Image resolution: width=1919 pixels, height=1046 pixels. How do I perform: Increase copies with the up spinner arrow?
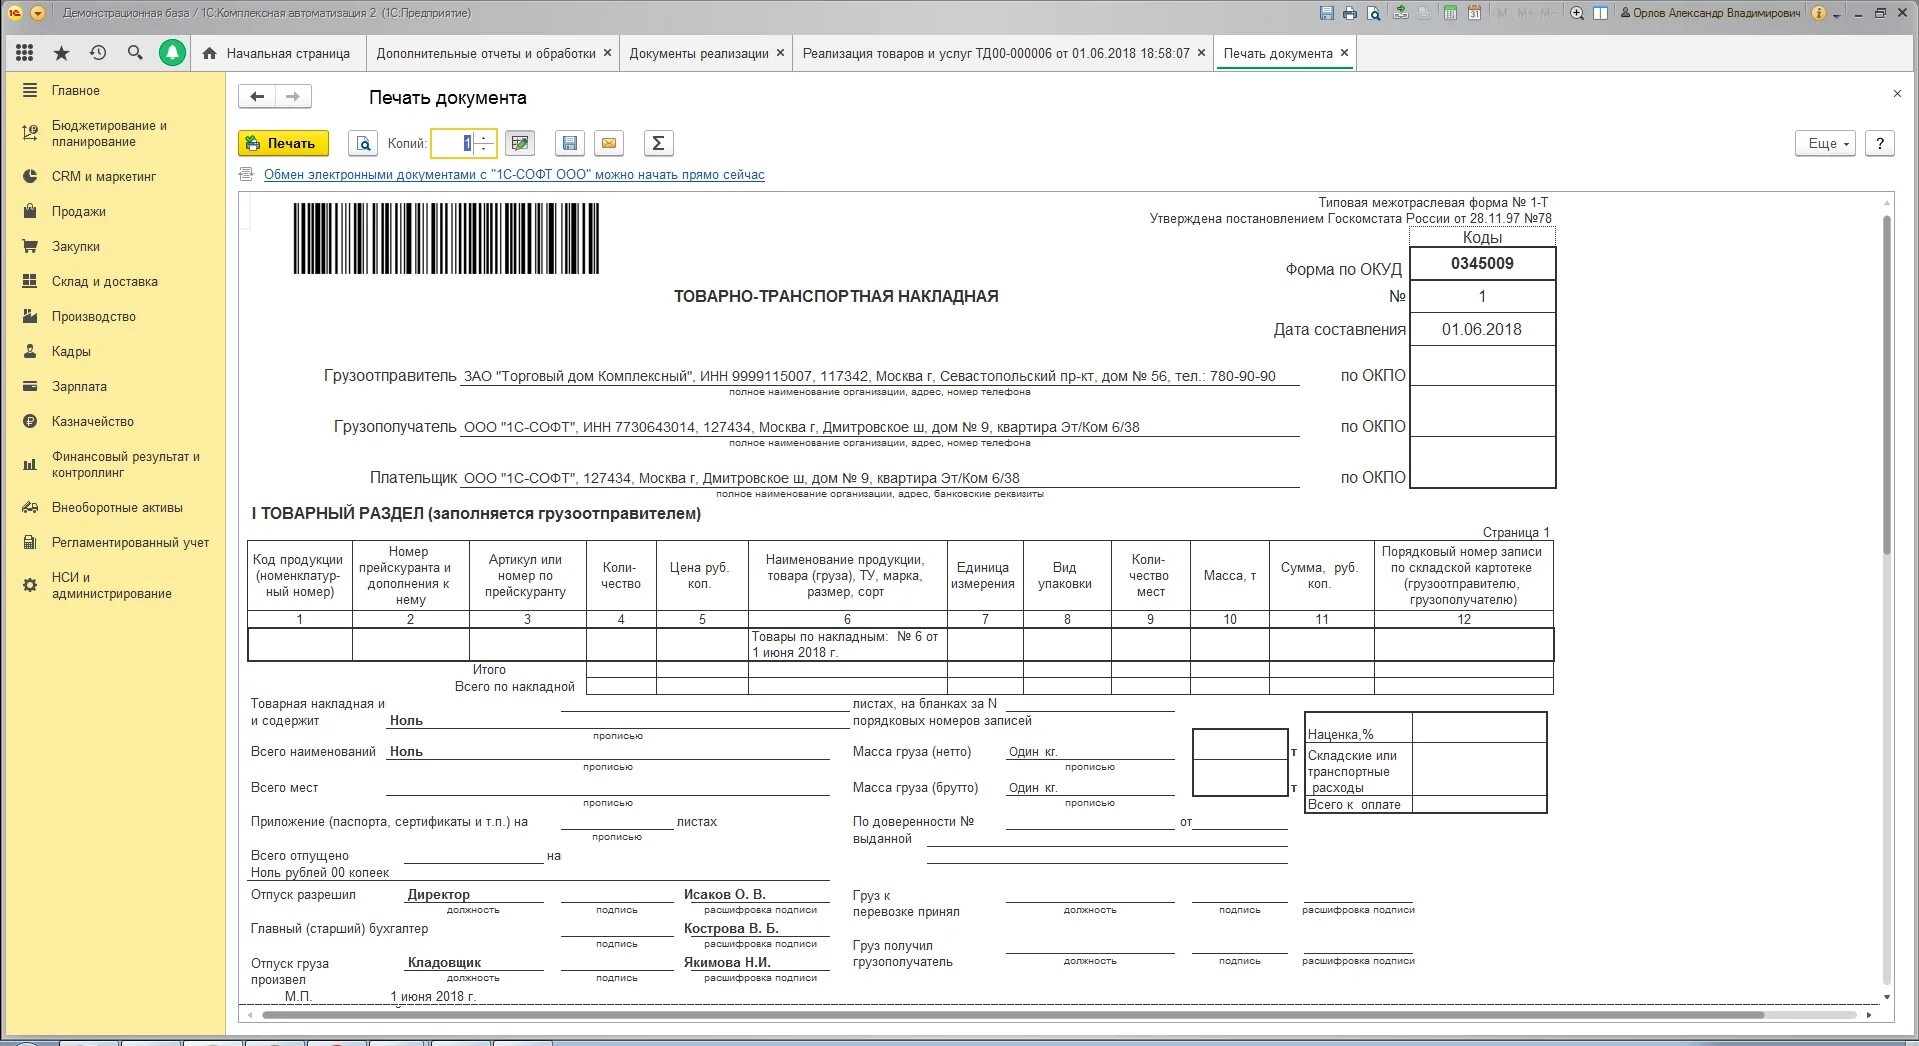coord(484,137)
